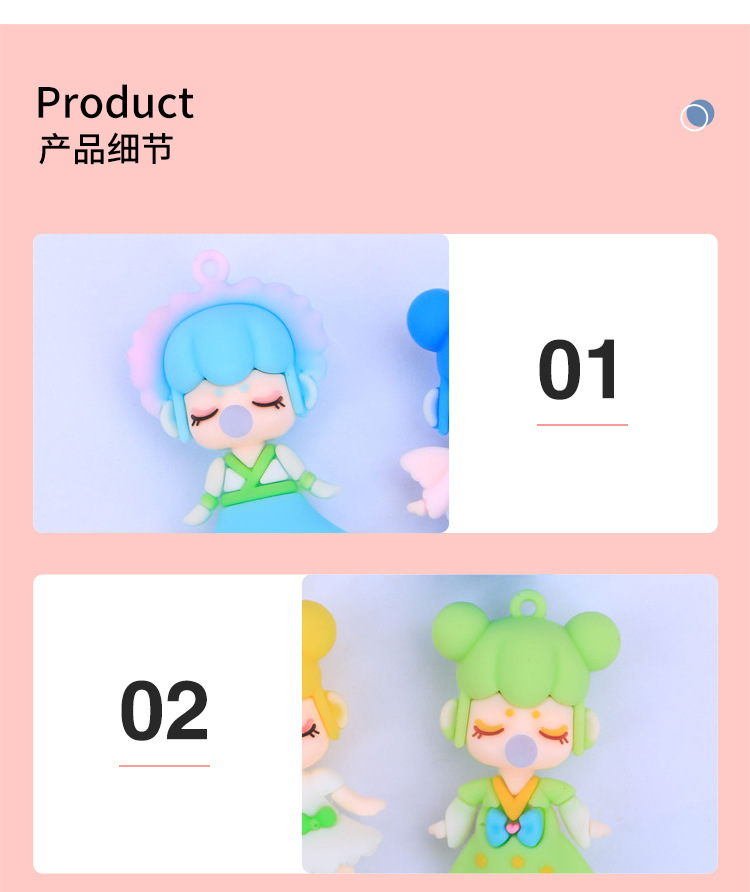Click the red underline beneath 01
Screen dimensions: 750x892
(582, 425)
